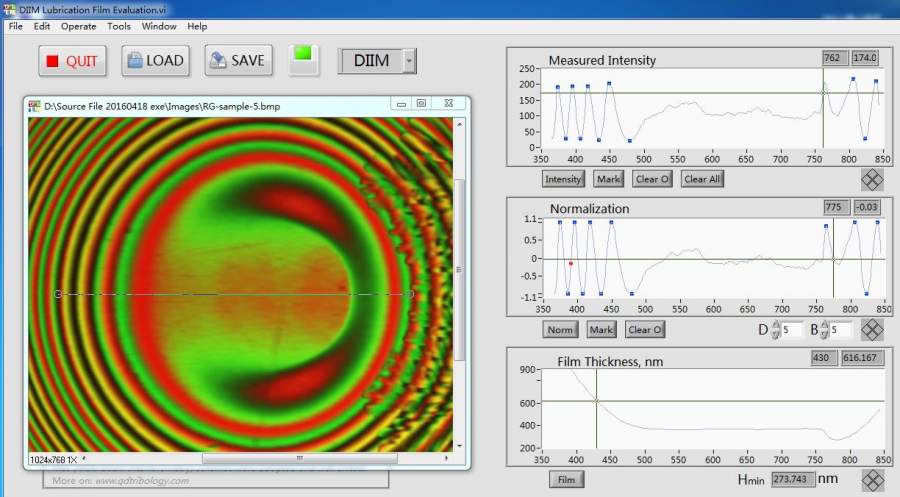The image size is (900, 497).
Task: Open the Operate menu
Action: point(79,26)
